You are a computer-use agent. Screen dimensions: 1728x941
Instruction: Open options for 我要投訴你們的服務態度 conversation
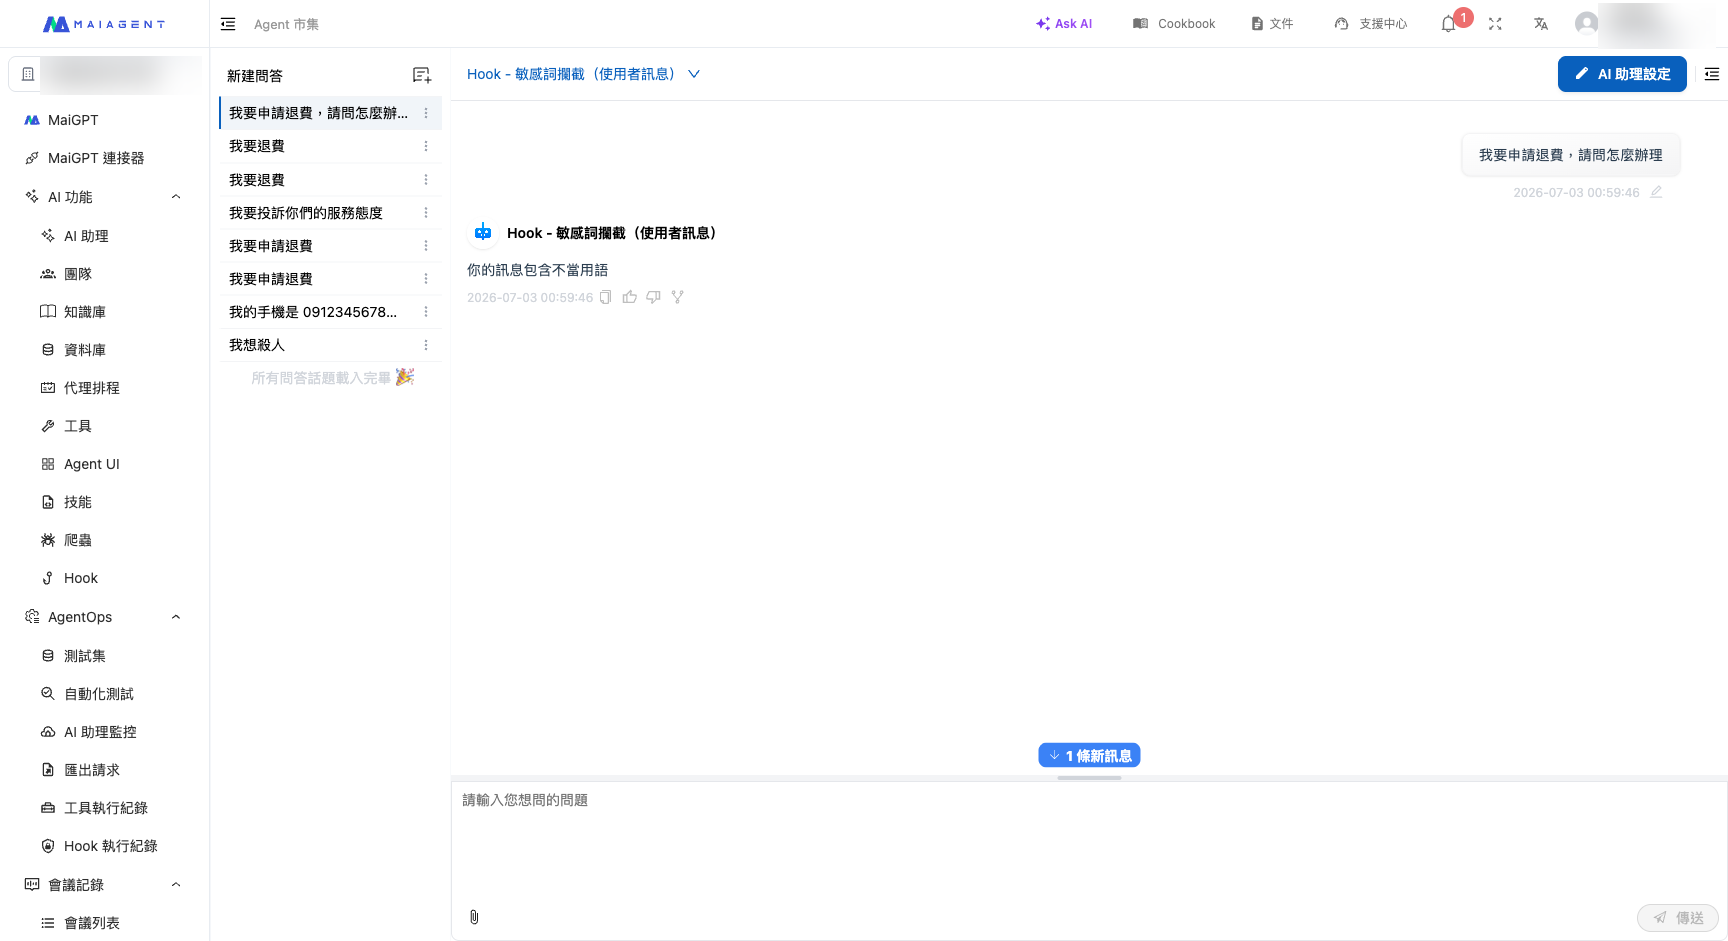(x=426, y=213)
